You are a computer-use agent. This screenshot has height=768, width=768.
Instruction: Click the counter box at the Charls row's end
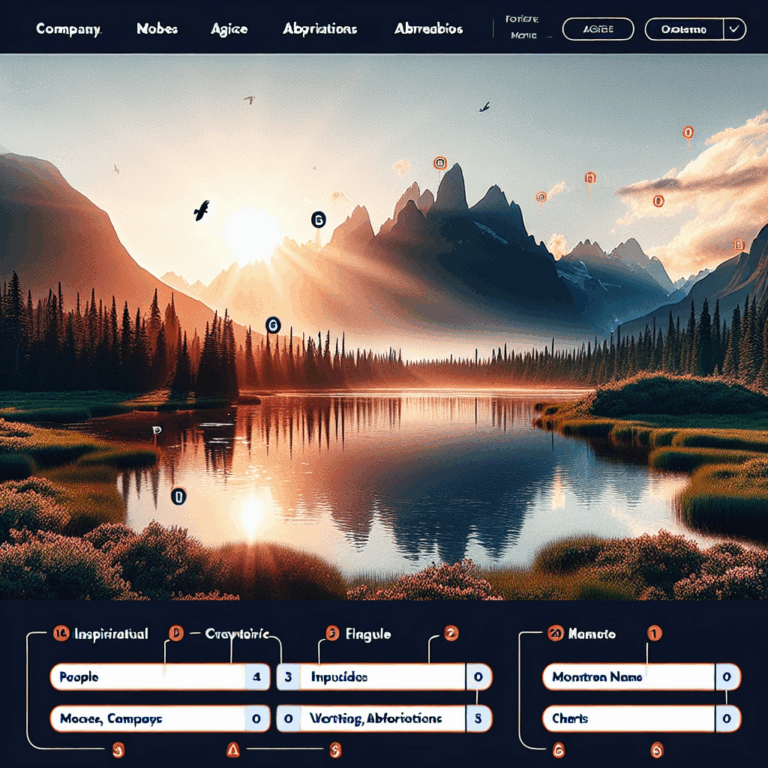point(727,718)
